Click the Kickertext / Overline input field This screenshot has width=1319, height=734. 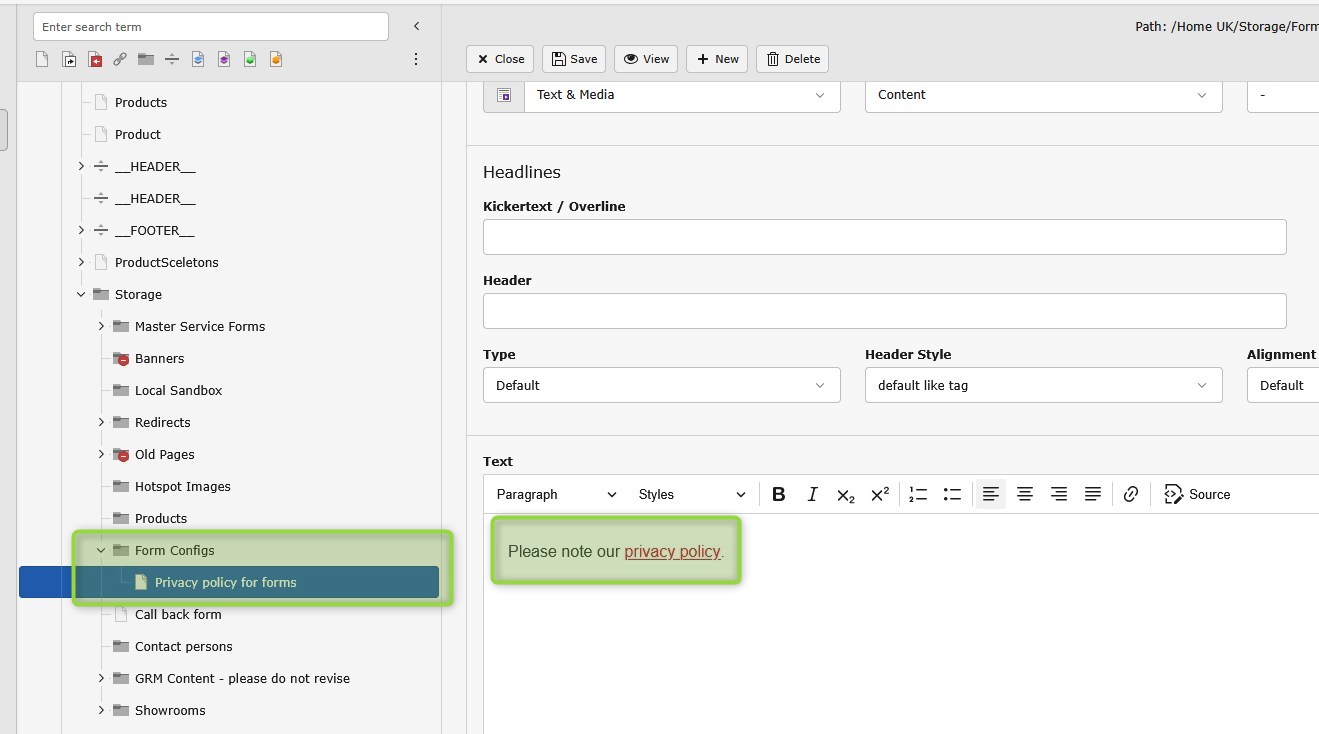click(x=884, y=237)
